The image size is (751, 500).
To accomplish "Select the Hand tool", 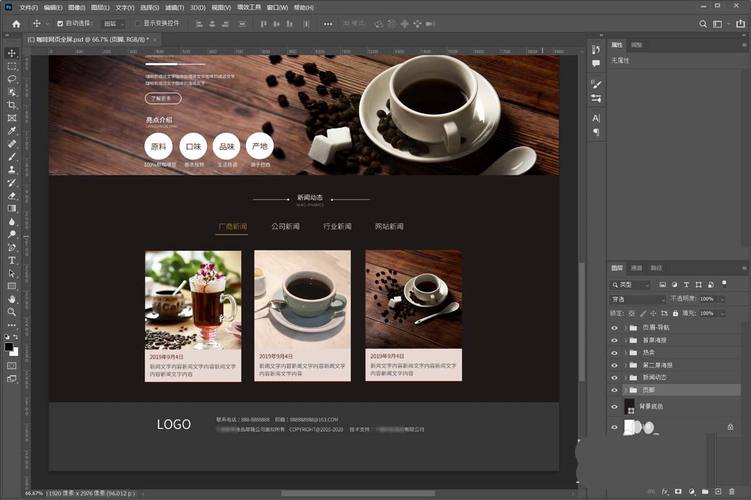I will tap(12, 298).
